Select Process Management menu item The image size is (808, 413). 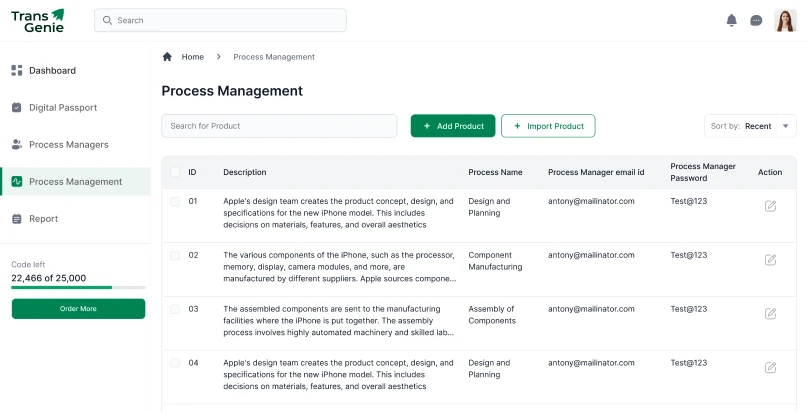coord(75,181)
